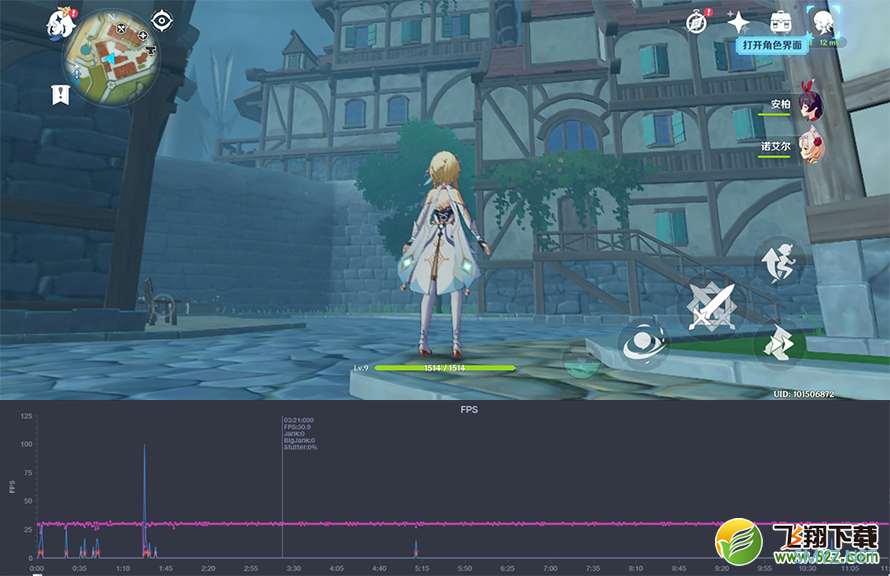This screenshot has width=890, height=576.
Task: Click the 100 FPS axis label
Action: click(x=26, y=444)
